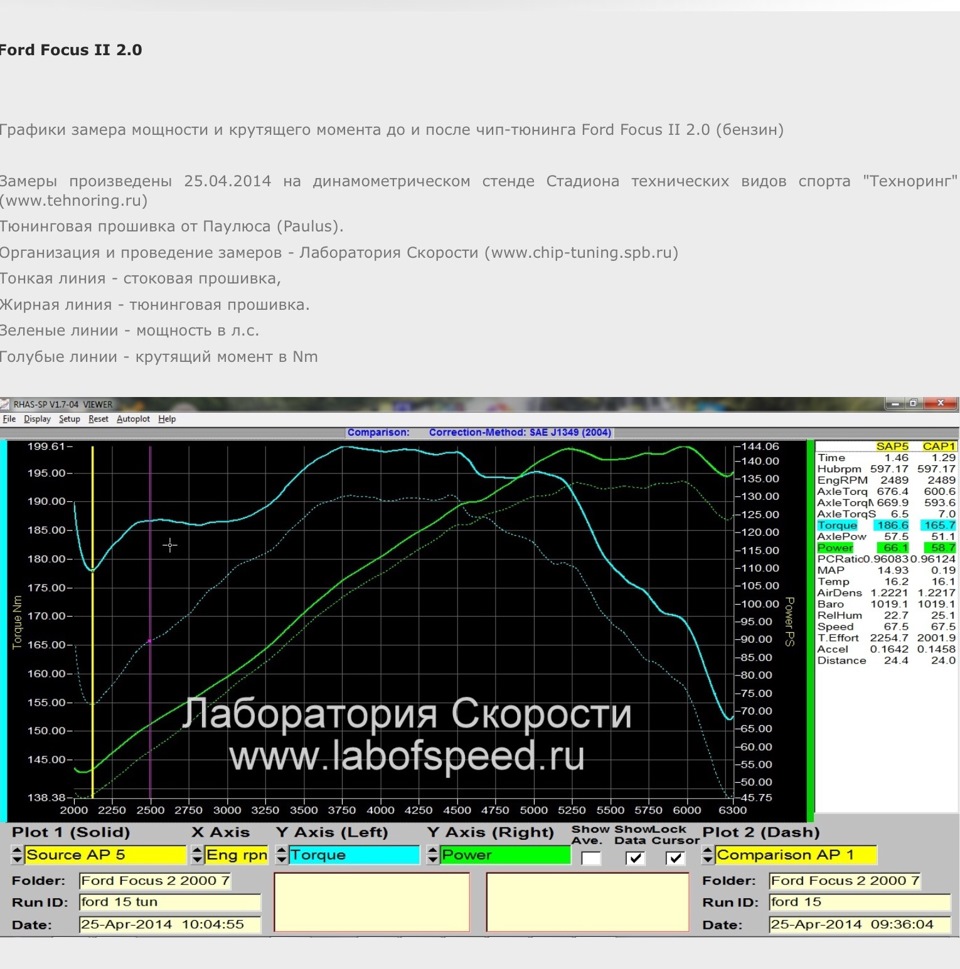
Task: Open the Setup menu
Action: coord(69,419)
